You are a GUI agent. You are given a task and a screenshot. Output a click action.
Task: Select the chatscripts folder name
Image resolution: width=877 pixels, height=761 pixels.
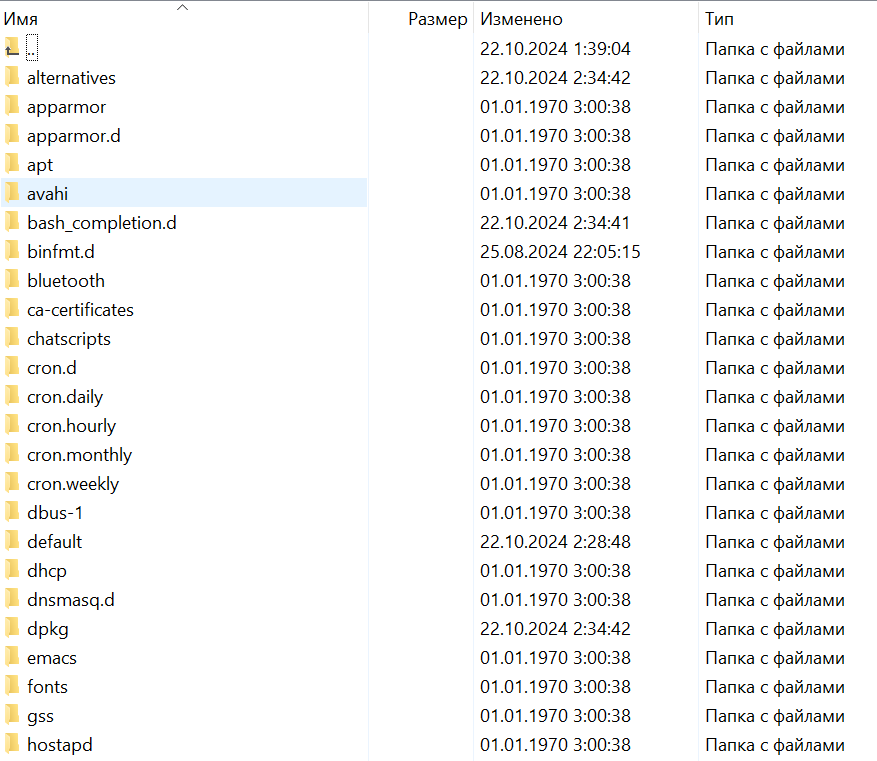[x=69, y=339]
